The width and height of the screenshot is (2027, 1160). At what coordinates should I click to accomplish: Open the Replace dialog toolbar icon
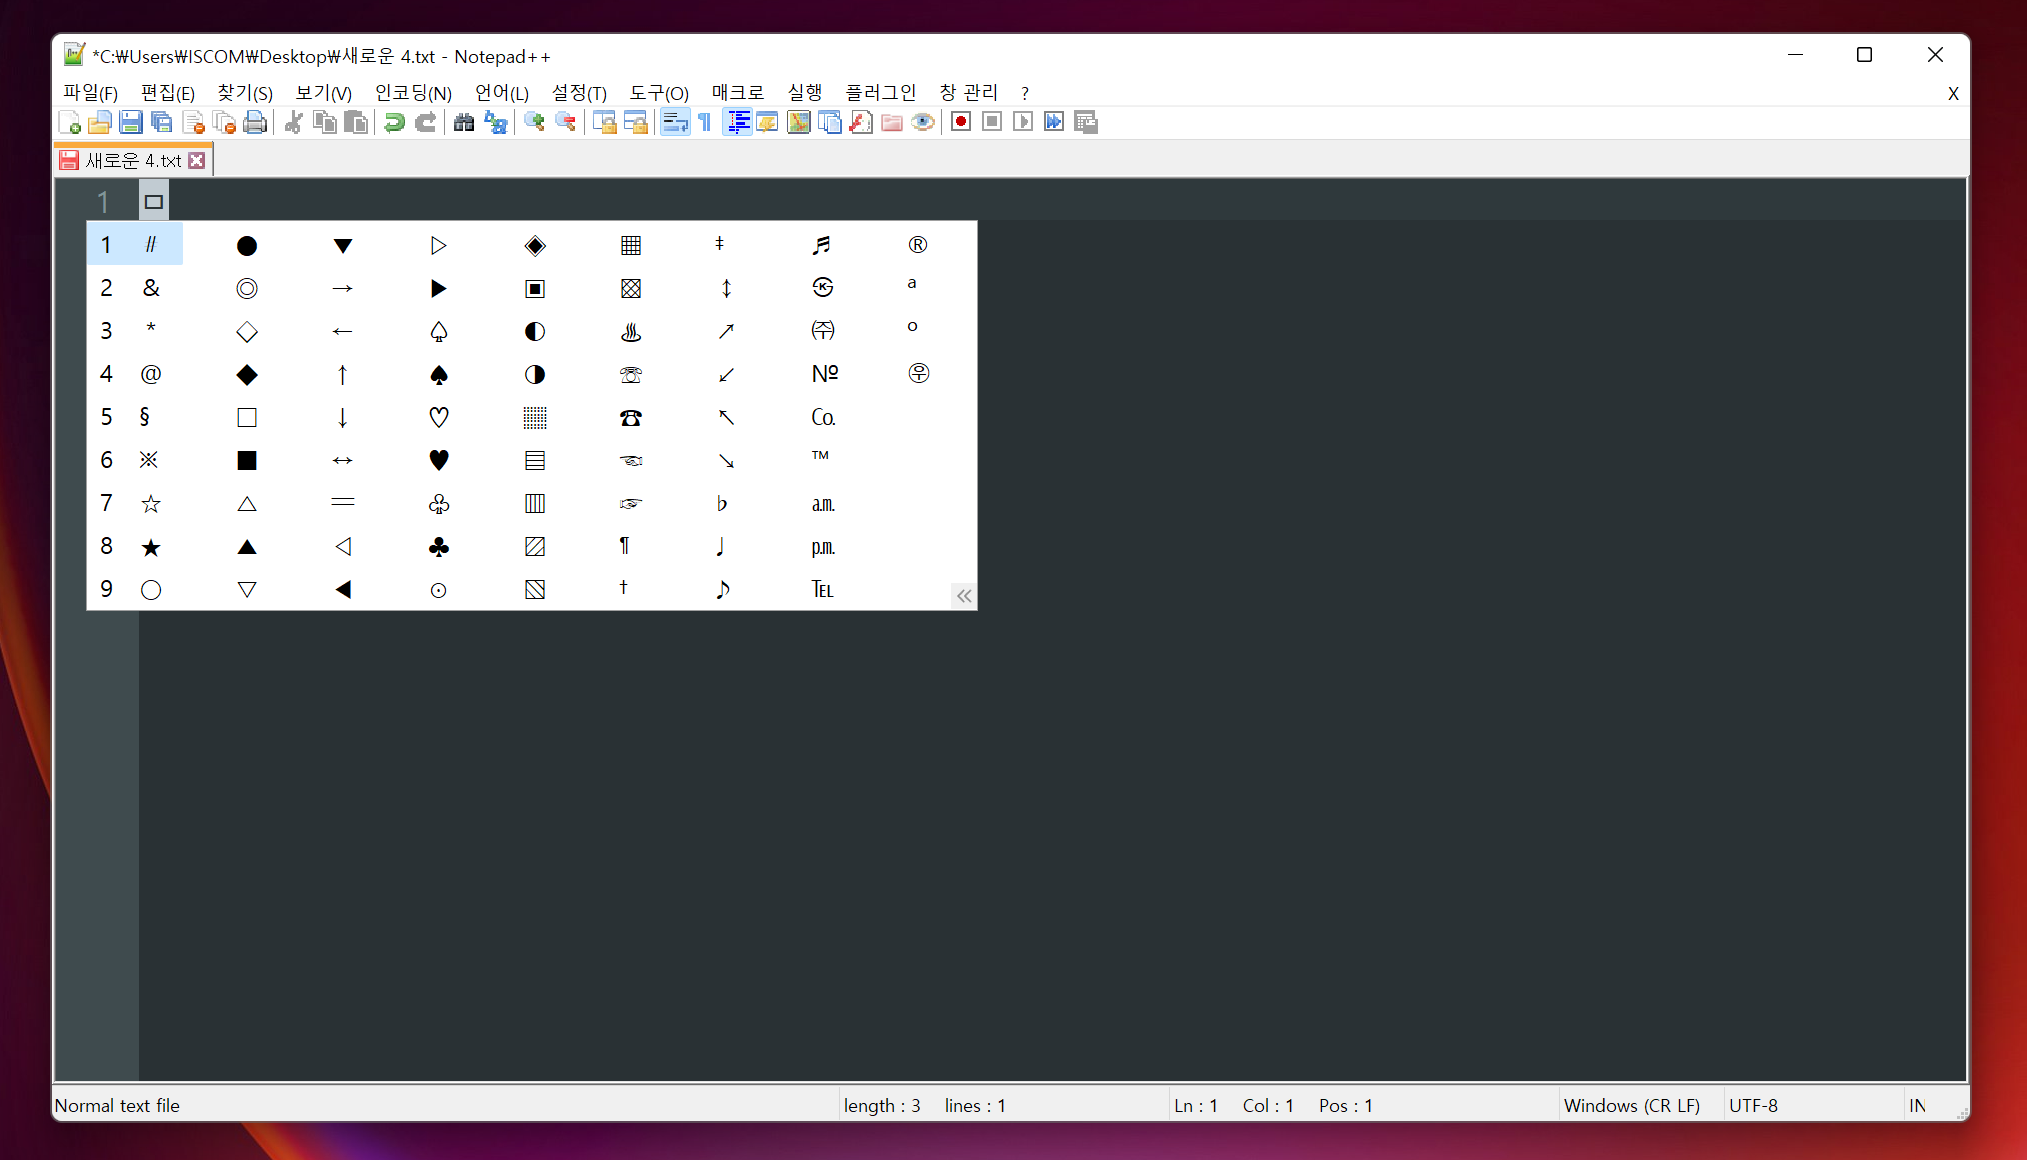coord(496,122)
